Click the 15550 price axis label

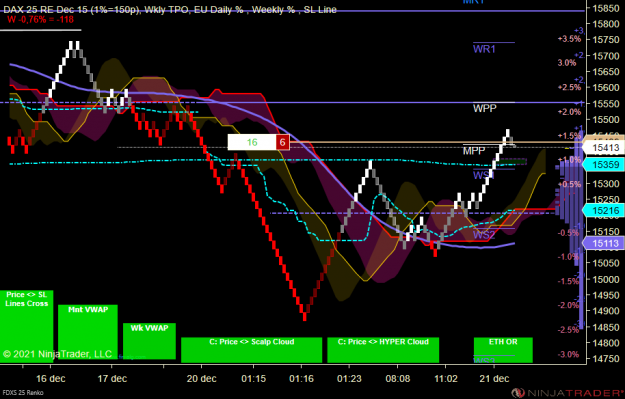606,104
